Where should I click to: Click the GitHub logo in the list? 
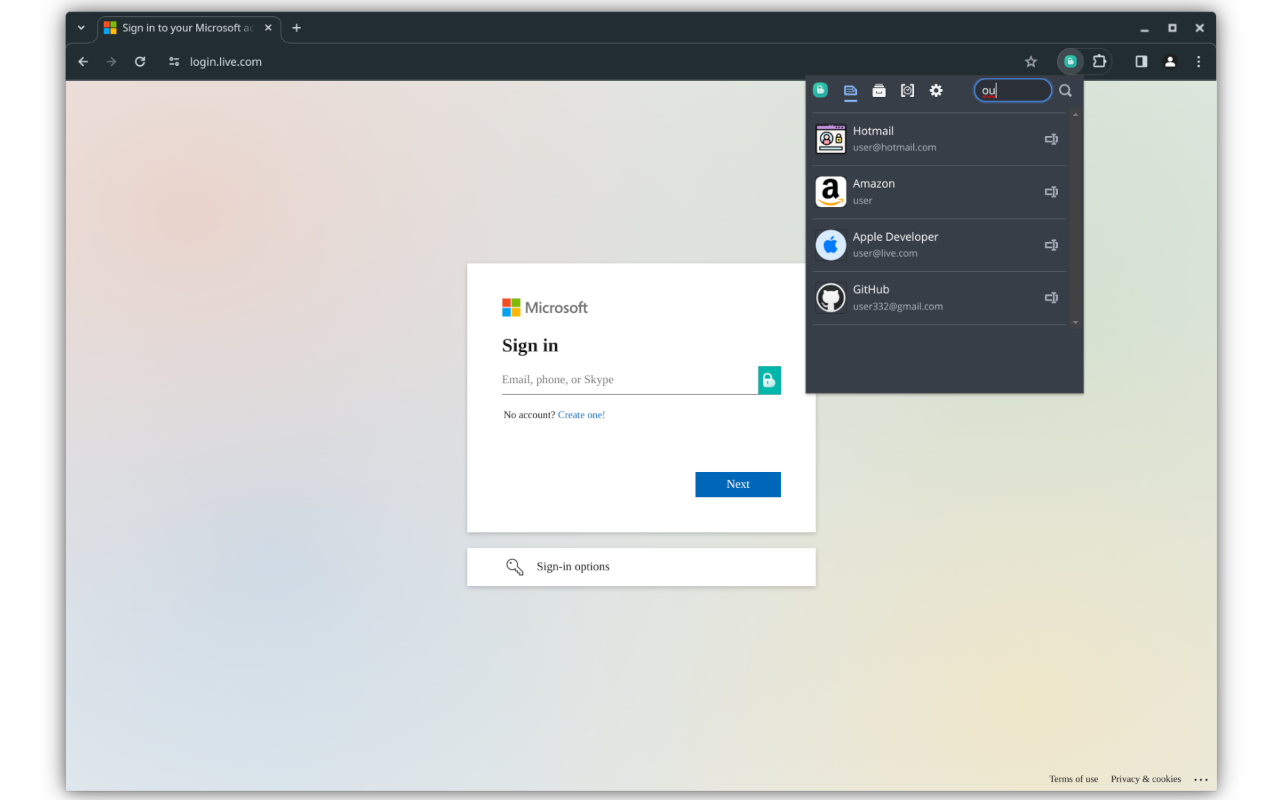pos(831,298)
